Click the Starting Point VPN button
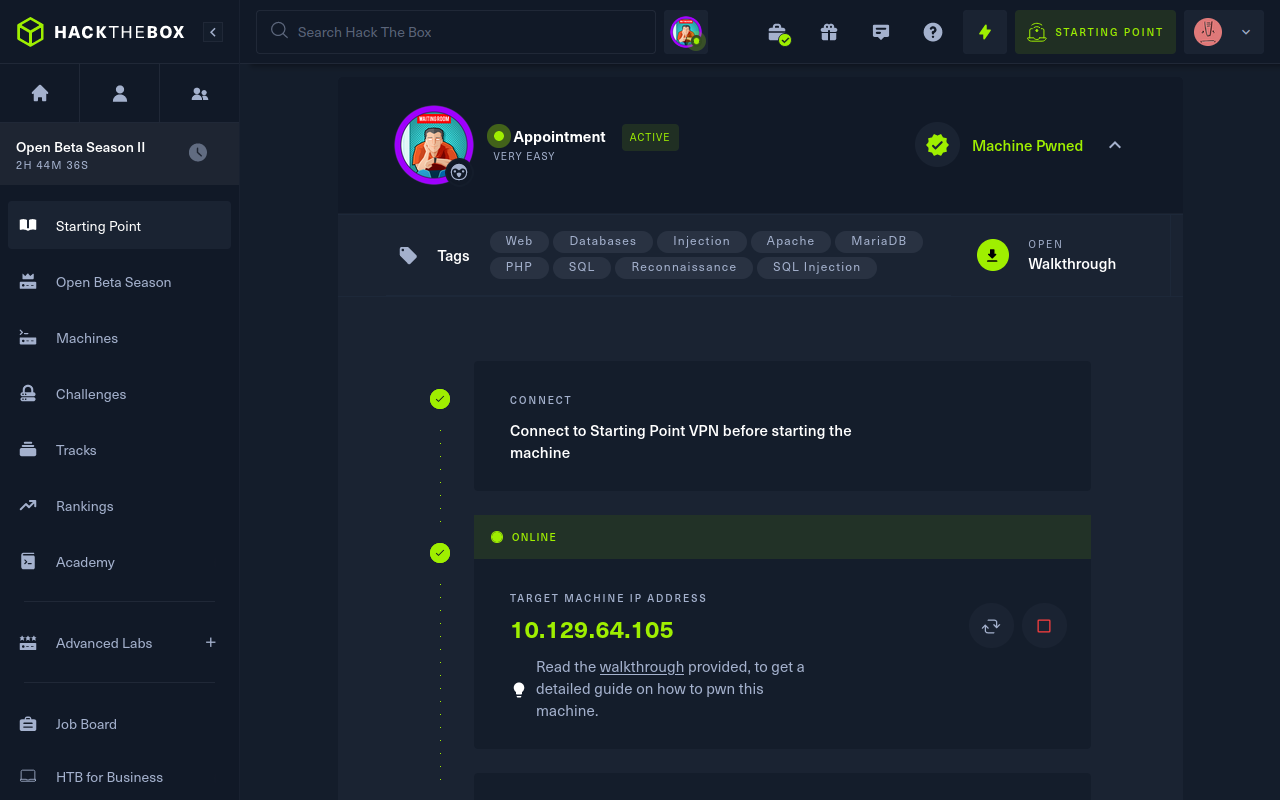The height and width of the screenshot is (800, 1280). point(1095,32)
